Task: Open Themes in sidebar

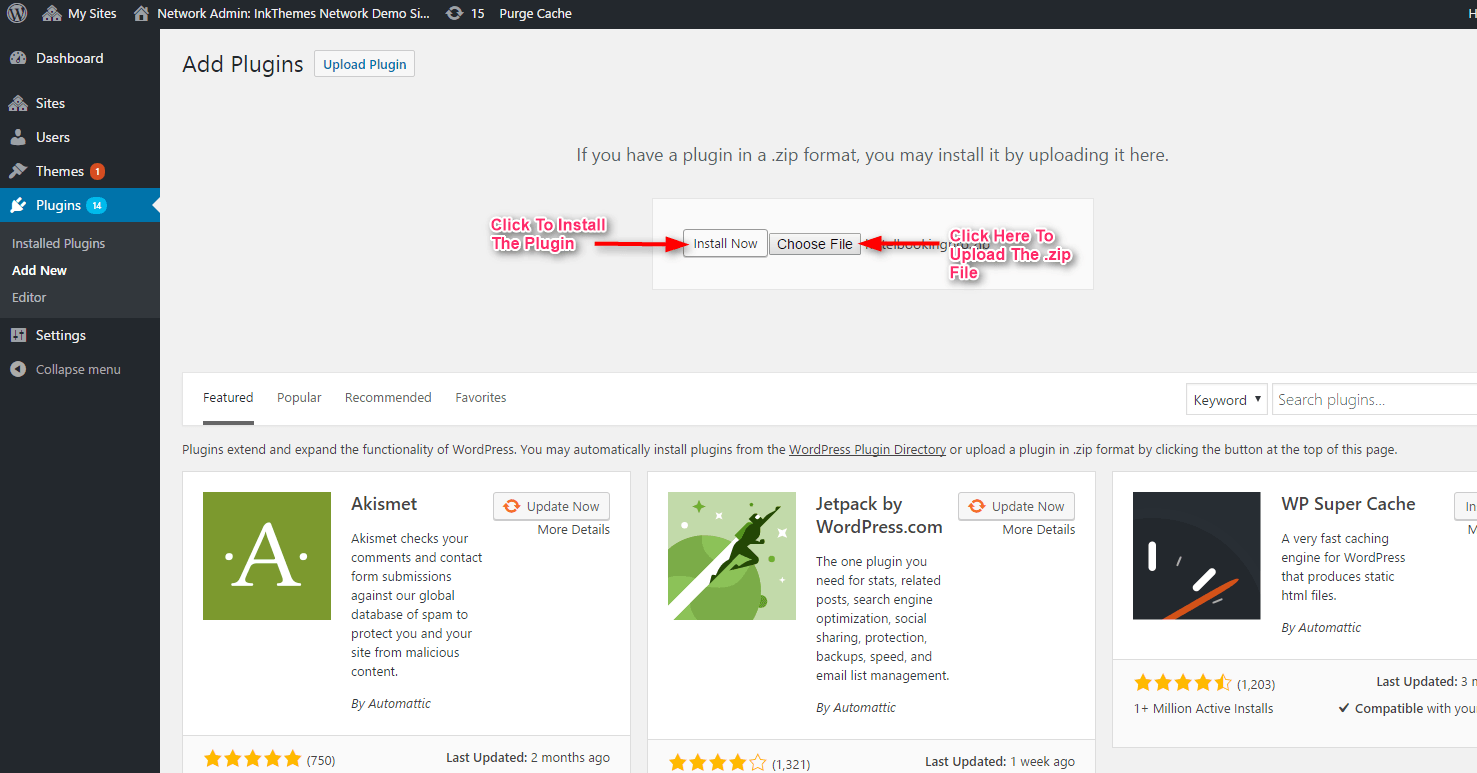Action: coord(60,171)
